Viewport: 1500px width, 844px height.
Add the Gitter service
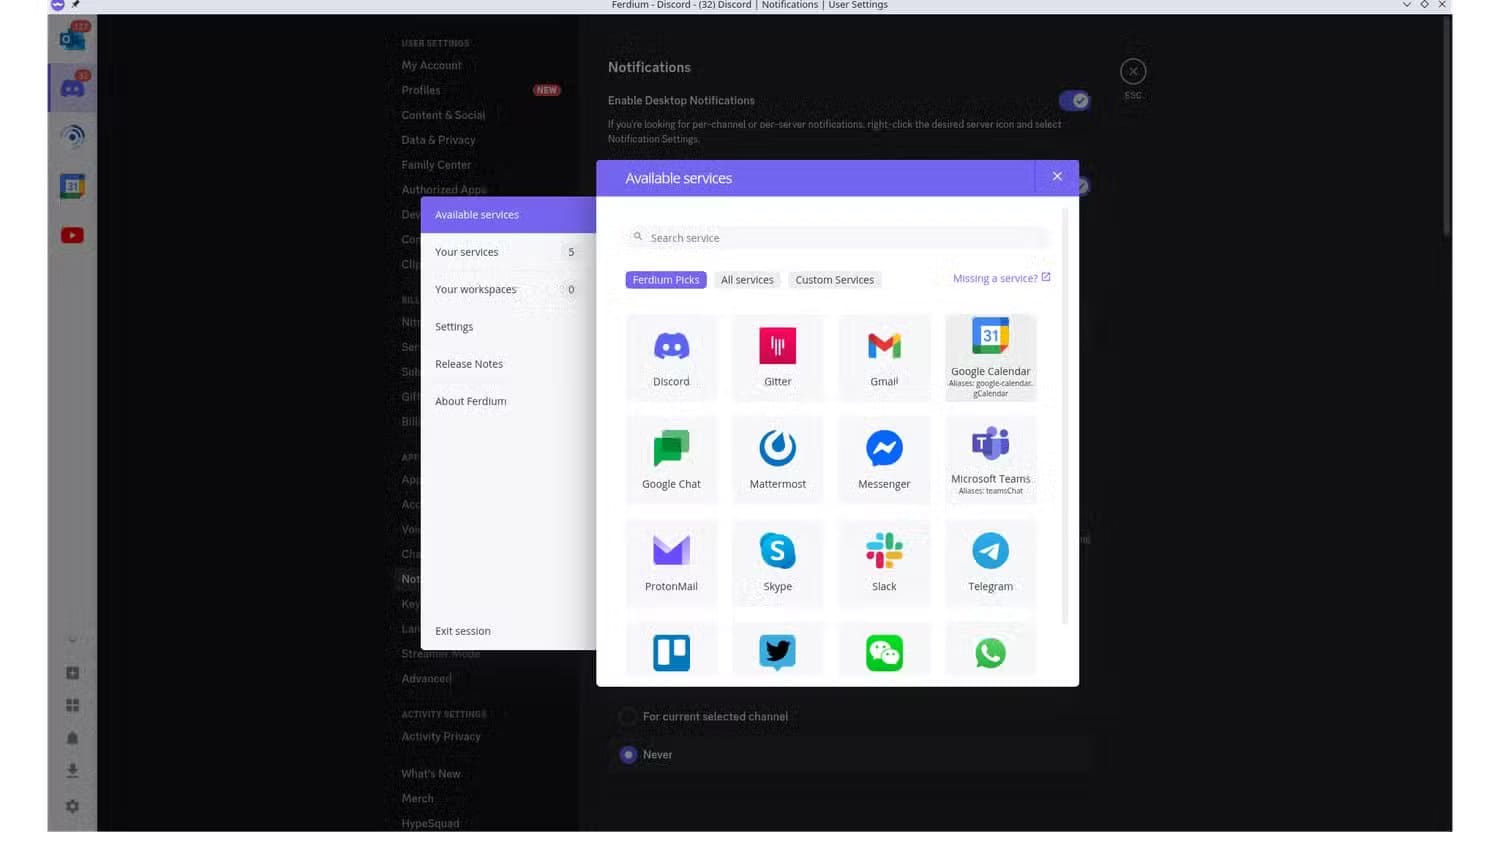[778, 358]
